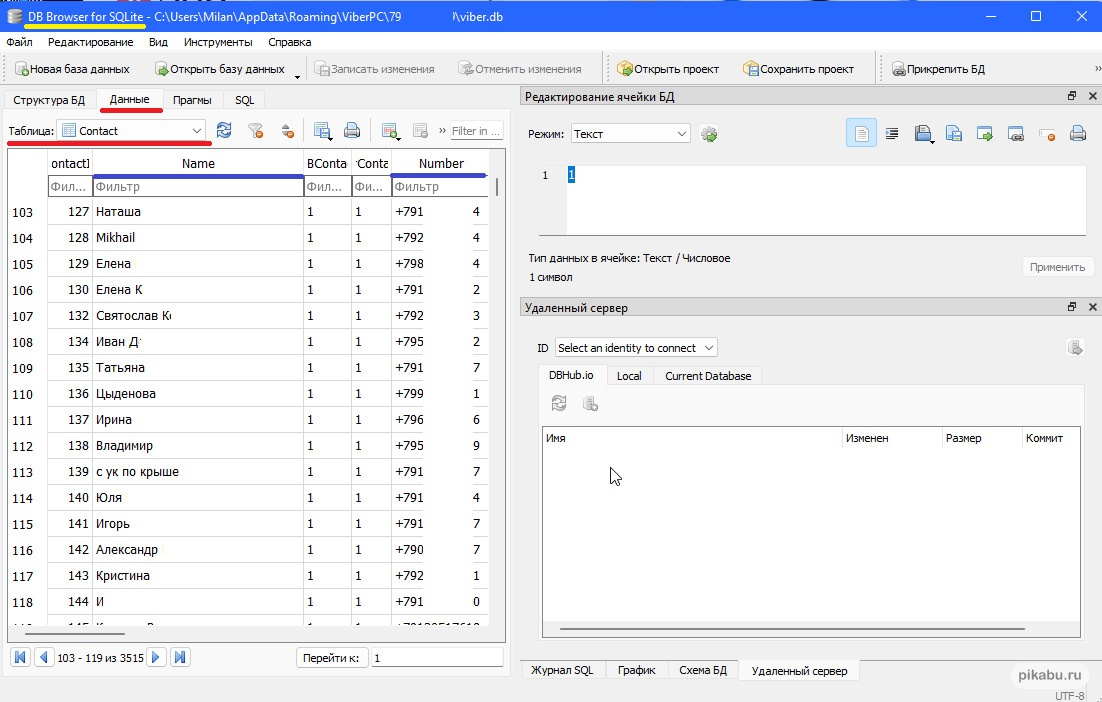
Task: Click the clear all filters icon
Action: [255, 131]
